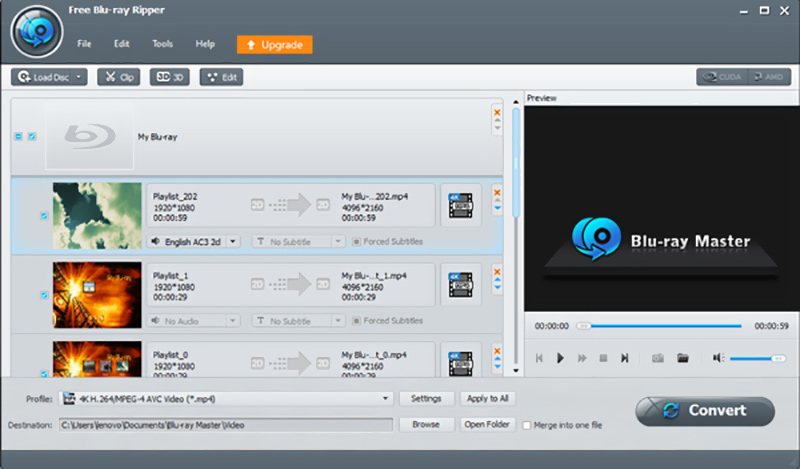Enable Merge into one file

coord(527,425)
